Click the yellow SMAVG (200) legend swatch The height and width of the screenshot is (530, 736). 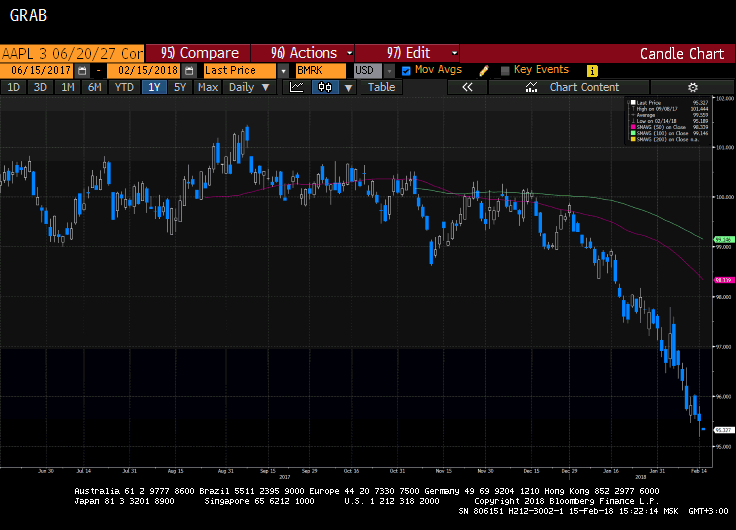pos(633,139)
